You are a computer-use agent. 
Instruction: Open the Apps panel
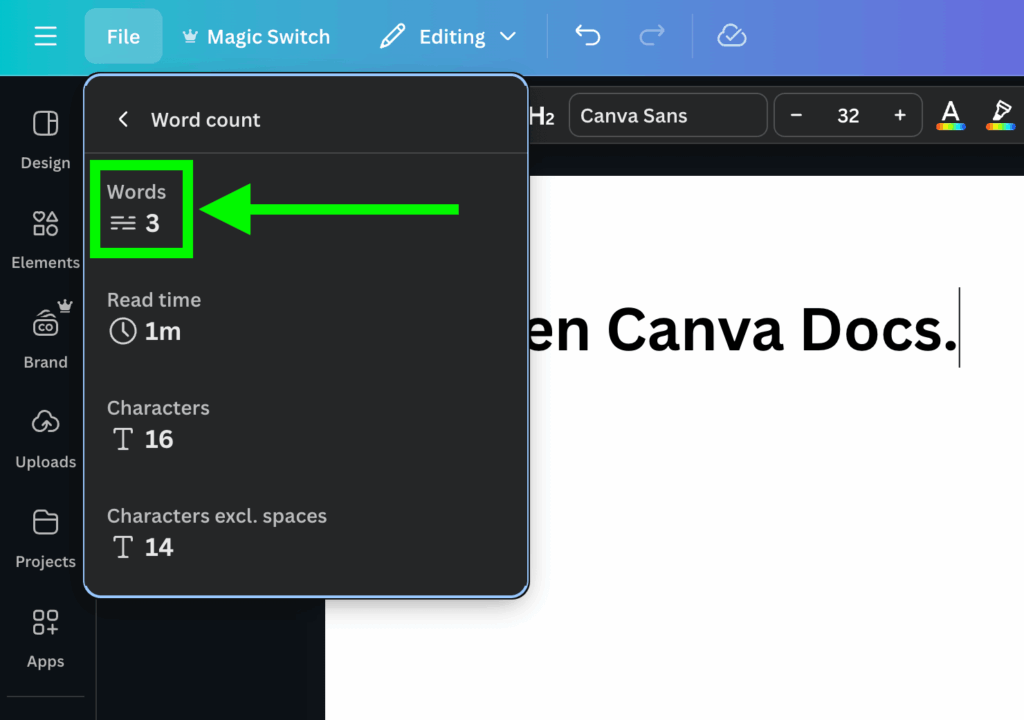(x=45, y=635)
